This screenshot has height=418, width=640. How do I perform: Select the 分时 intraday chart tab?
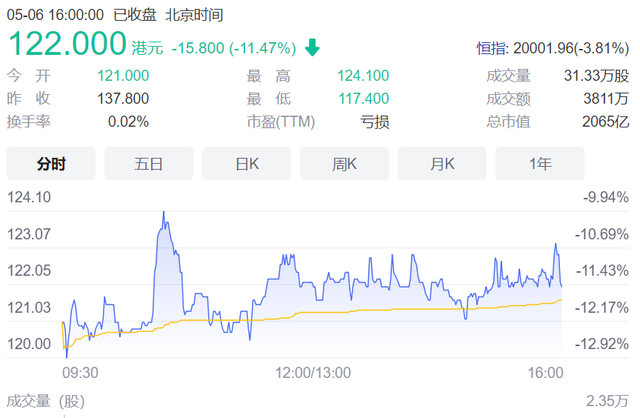point(51,164)
